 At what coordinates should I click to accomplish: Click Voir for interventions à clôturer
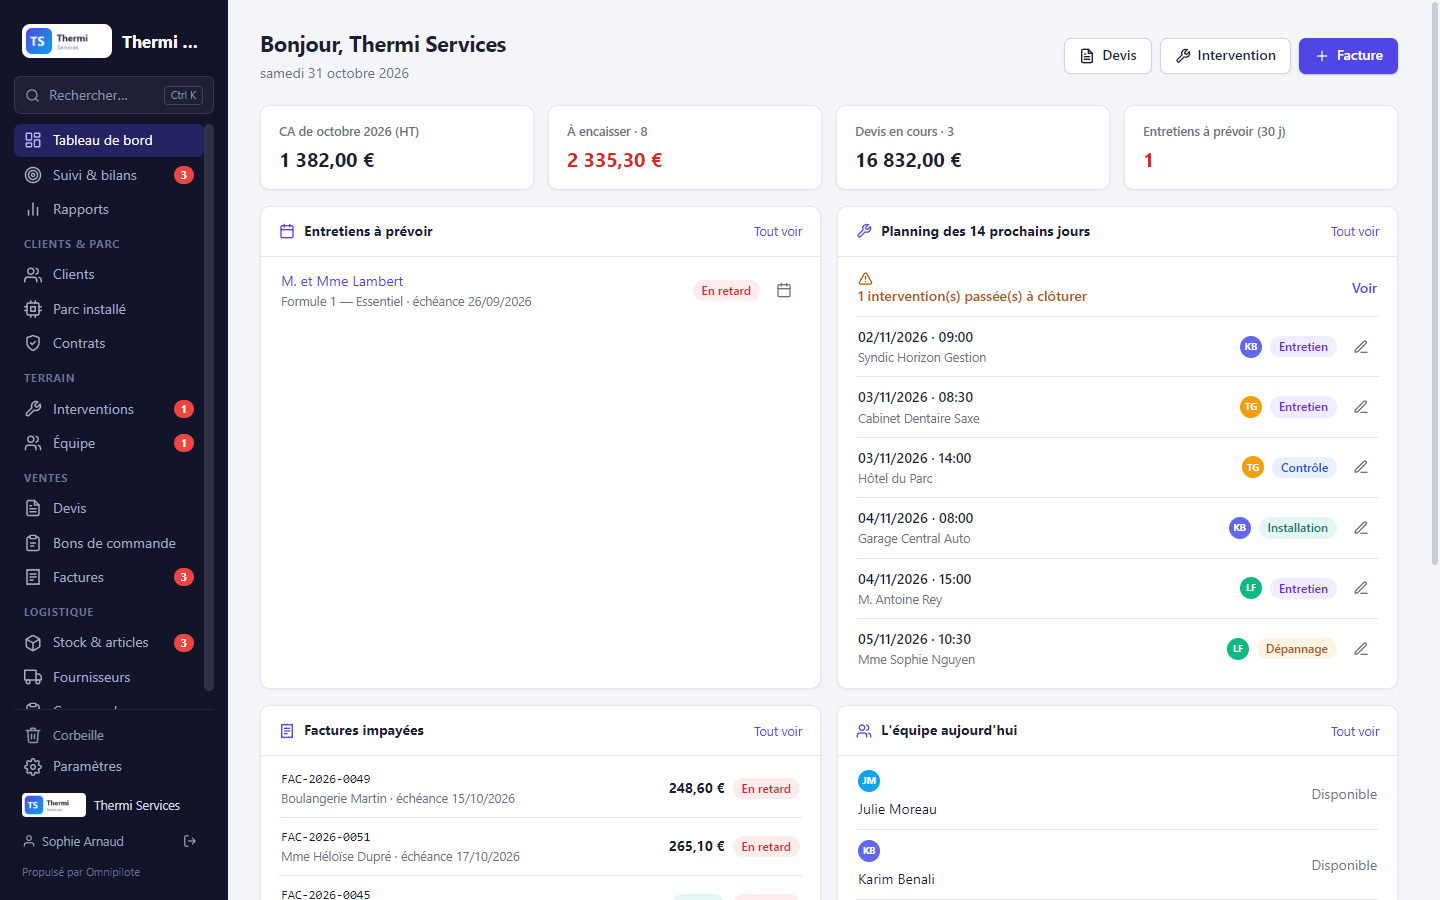click(1364, 288)
